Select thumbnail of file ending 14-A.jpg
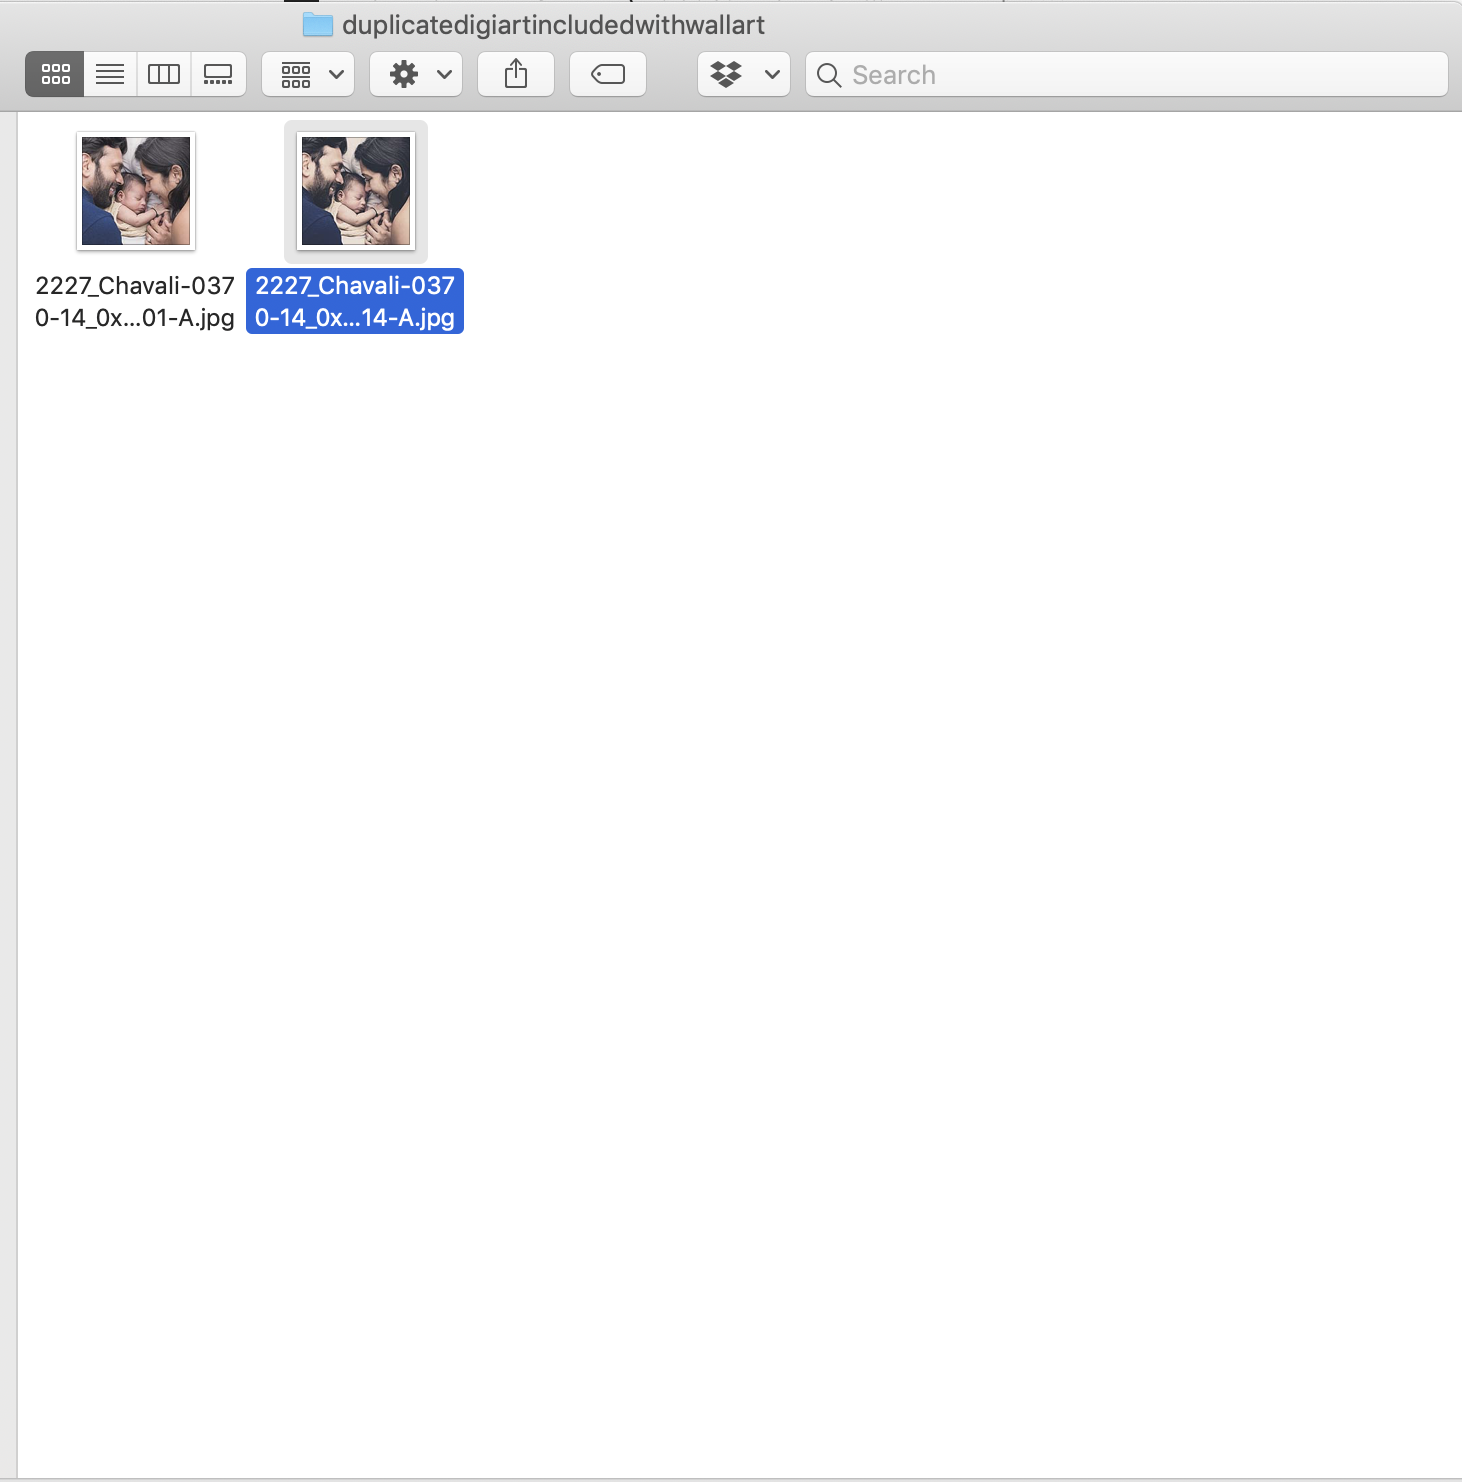 tap(356, 191)
